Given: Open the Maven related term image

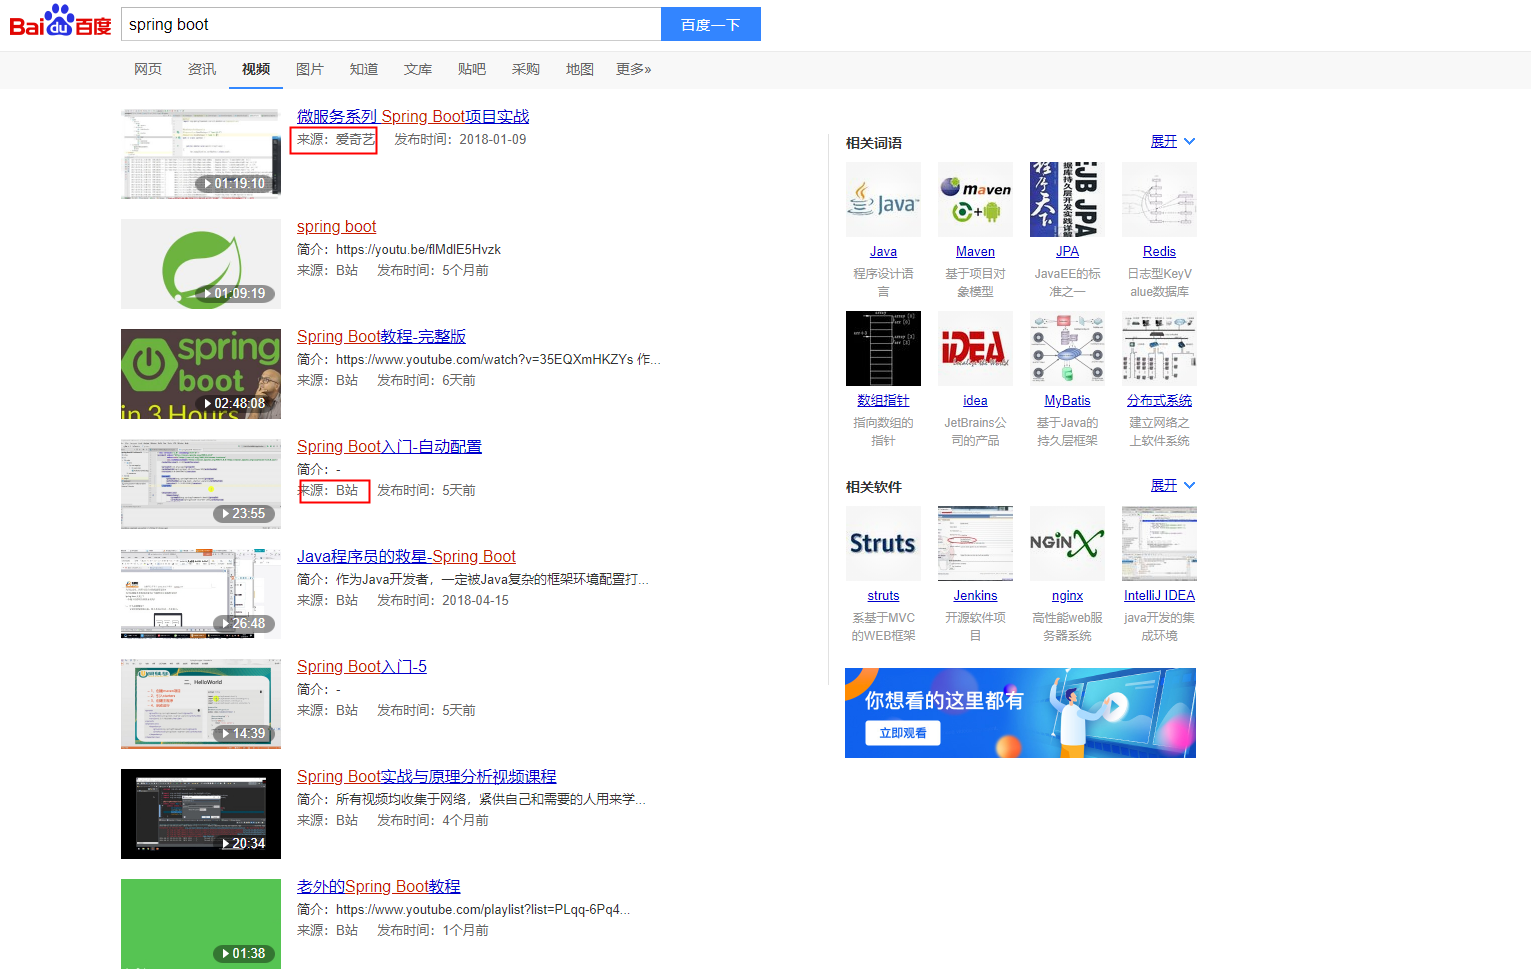Looking at the screenshot, I should point(975,199).
